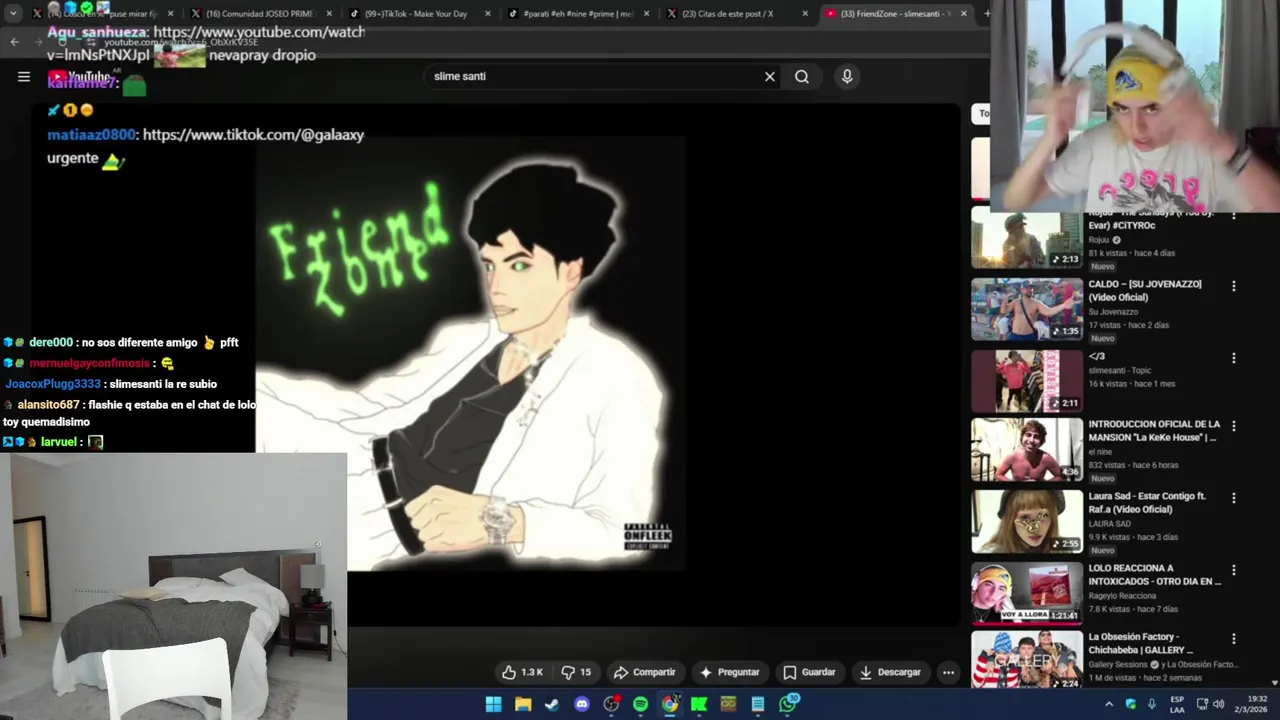Open Steam from the taskbar

(x=552, y=704)
